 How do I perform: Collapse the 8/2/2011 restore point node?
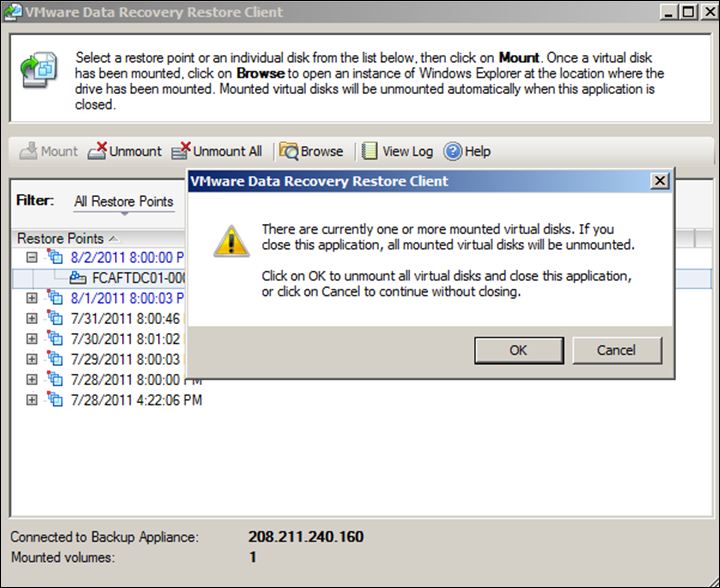pos(32,257)
